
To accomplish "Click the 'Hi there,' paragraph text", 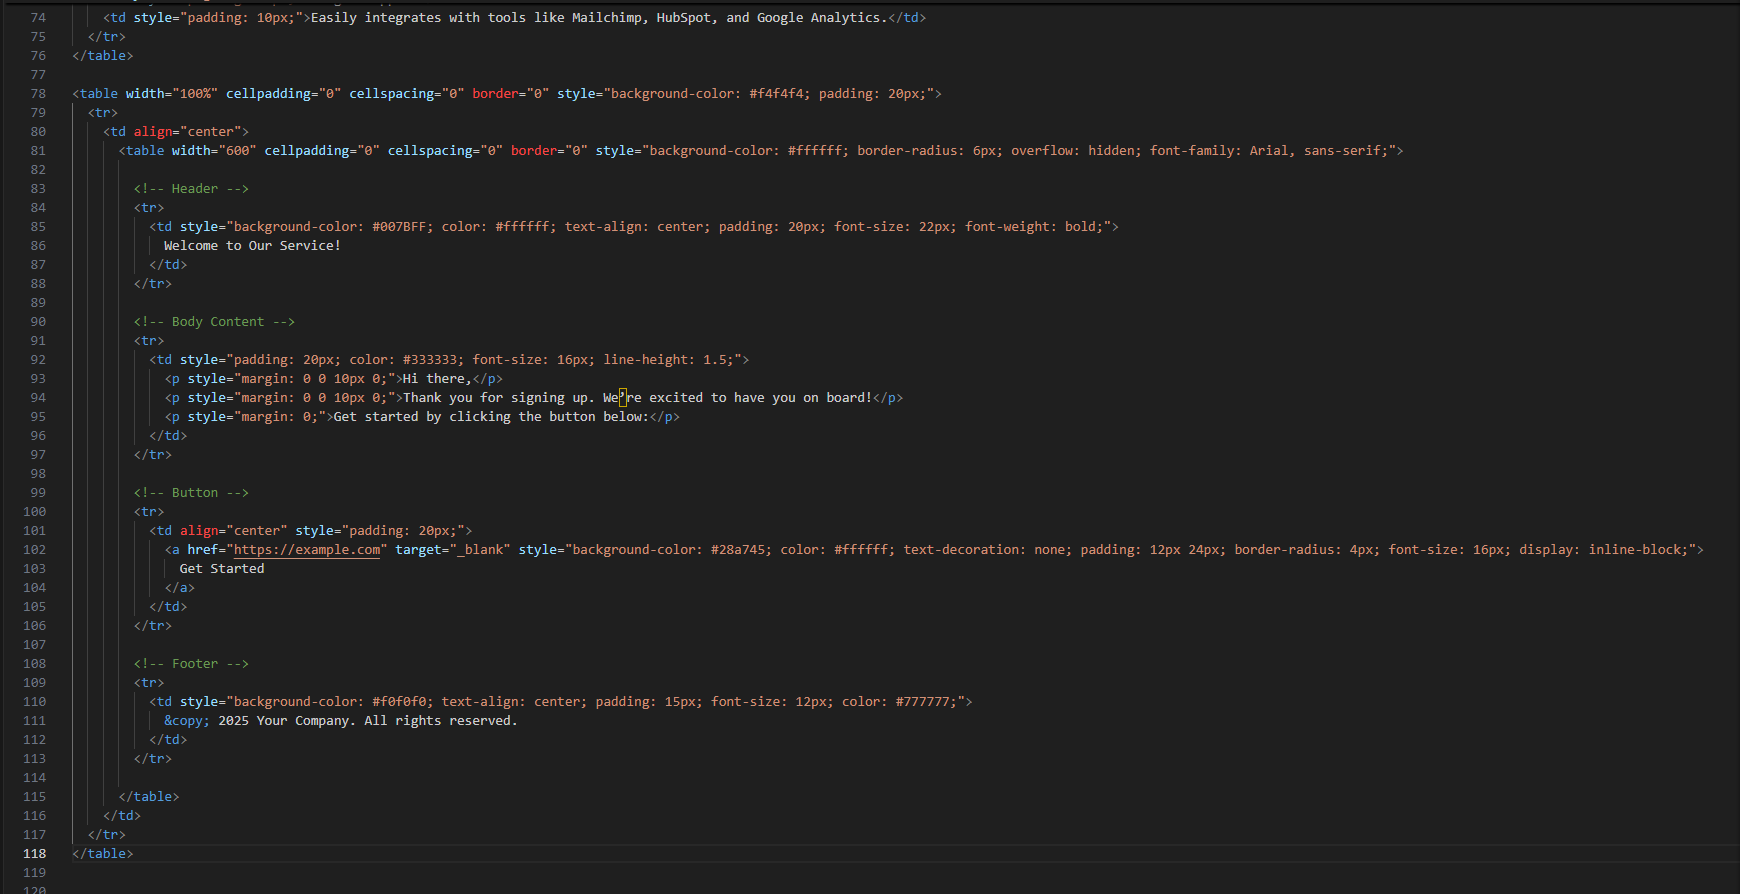I will tap(437, 379).
